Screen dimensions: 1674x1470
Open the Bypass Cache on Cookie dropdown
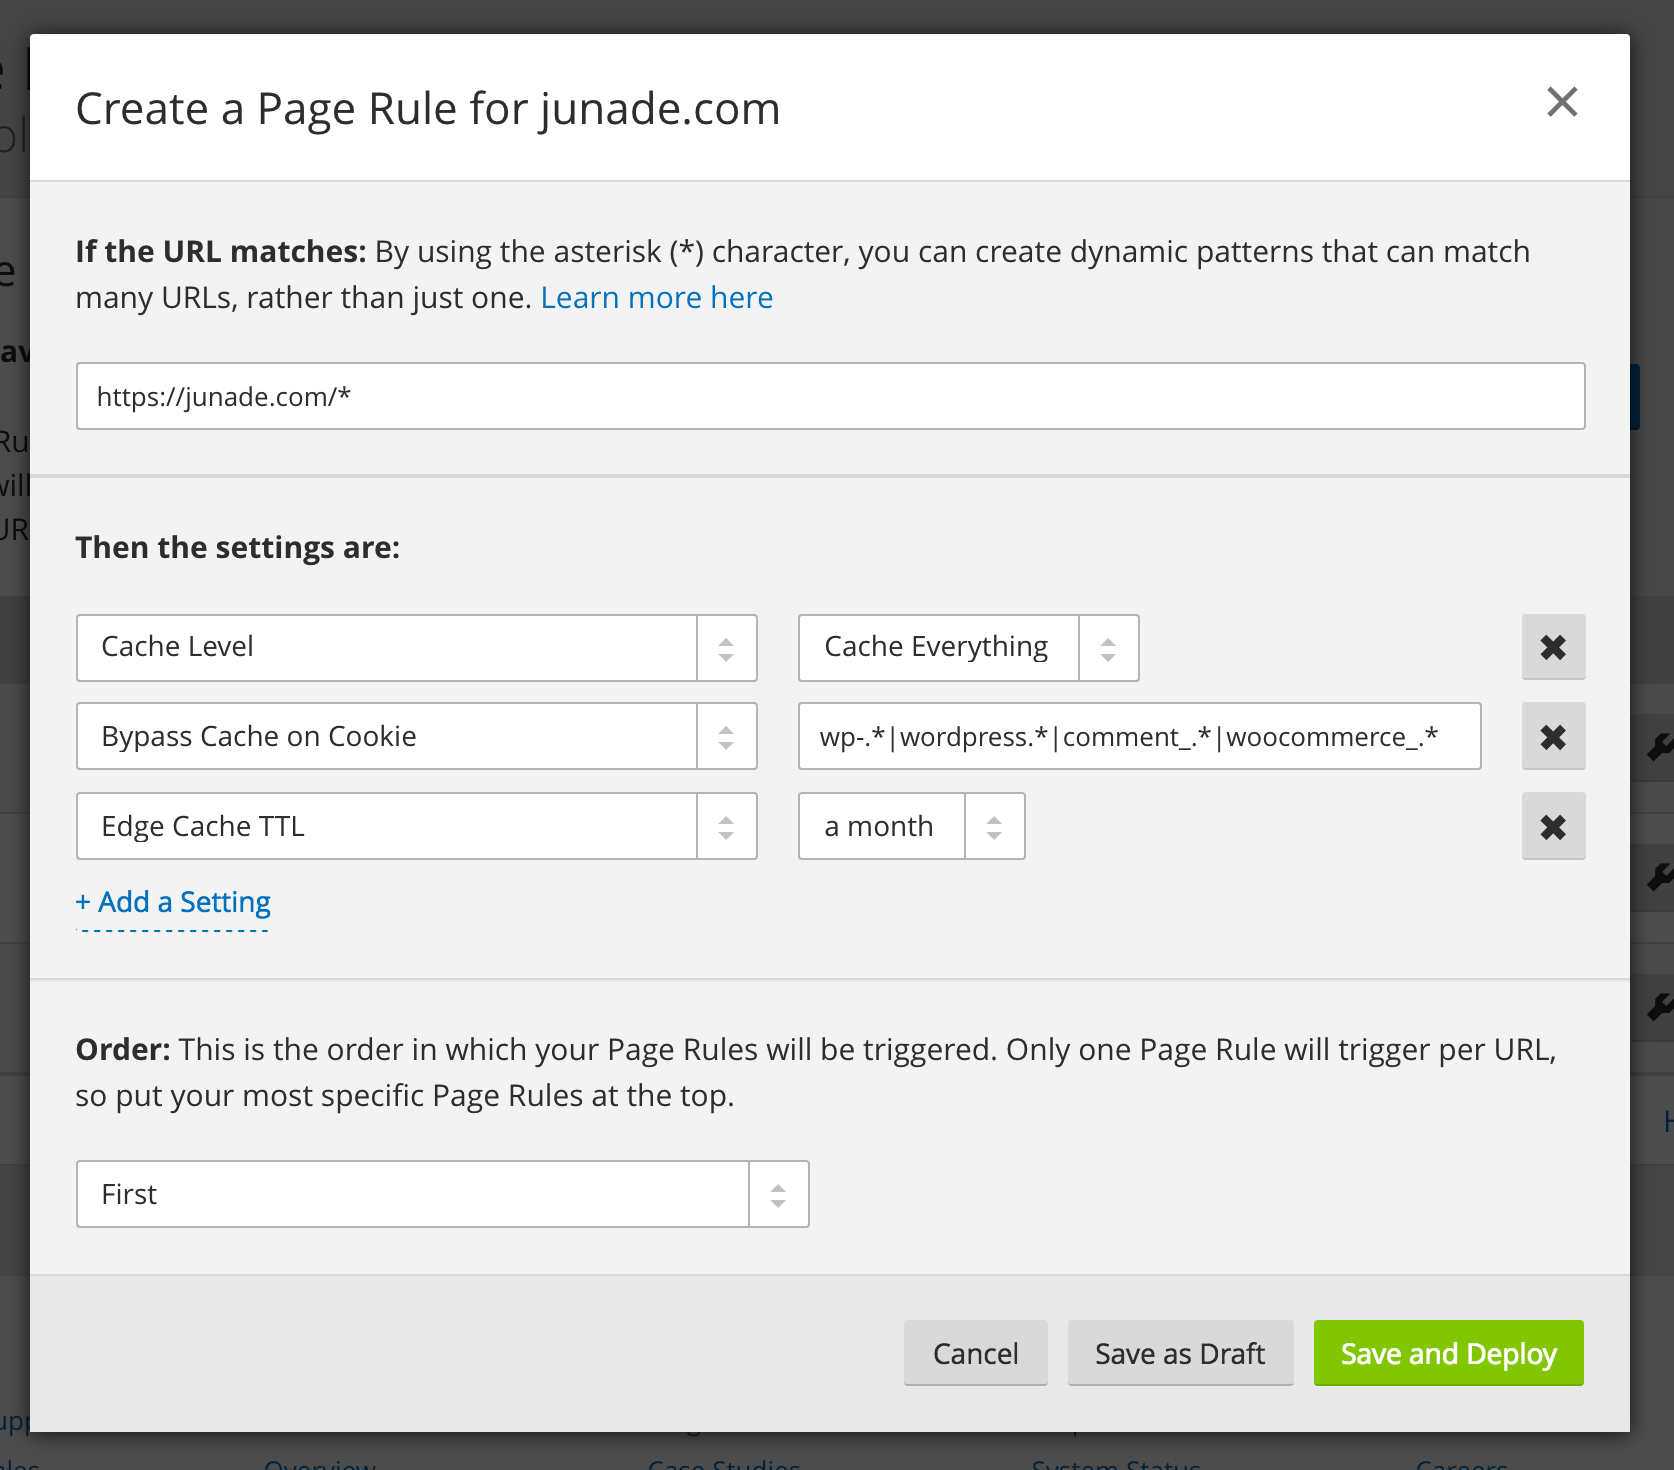click(727, 736)
